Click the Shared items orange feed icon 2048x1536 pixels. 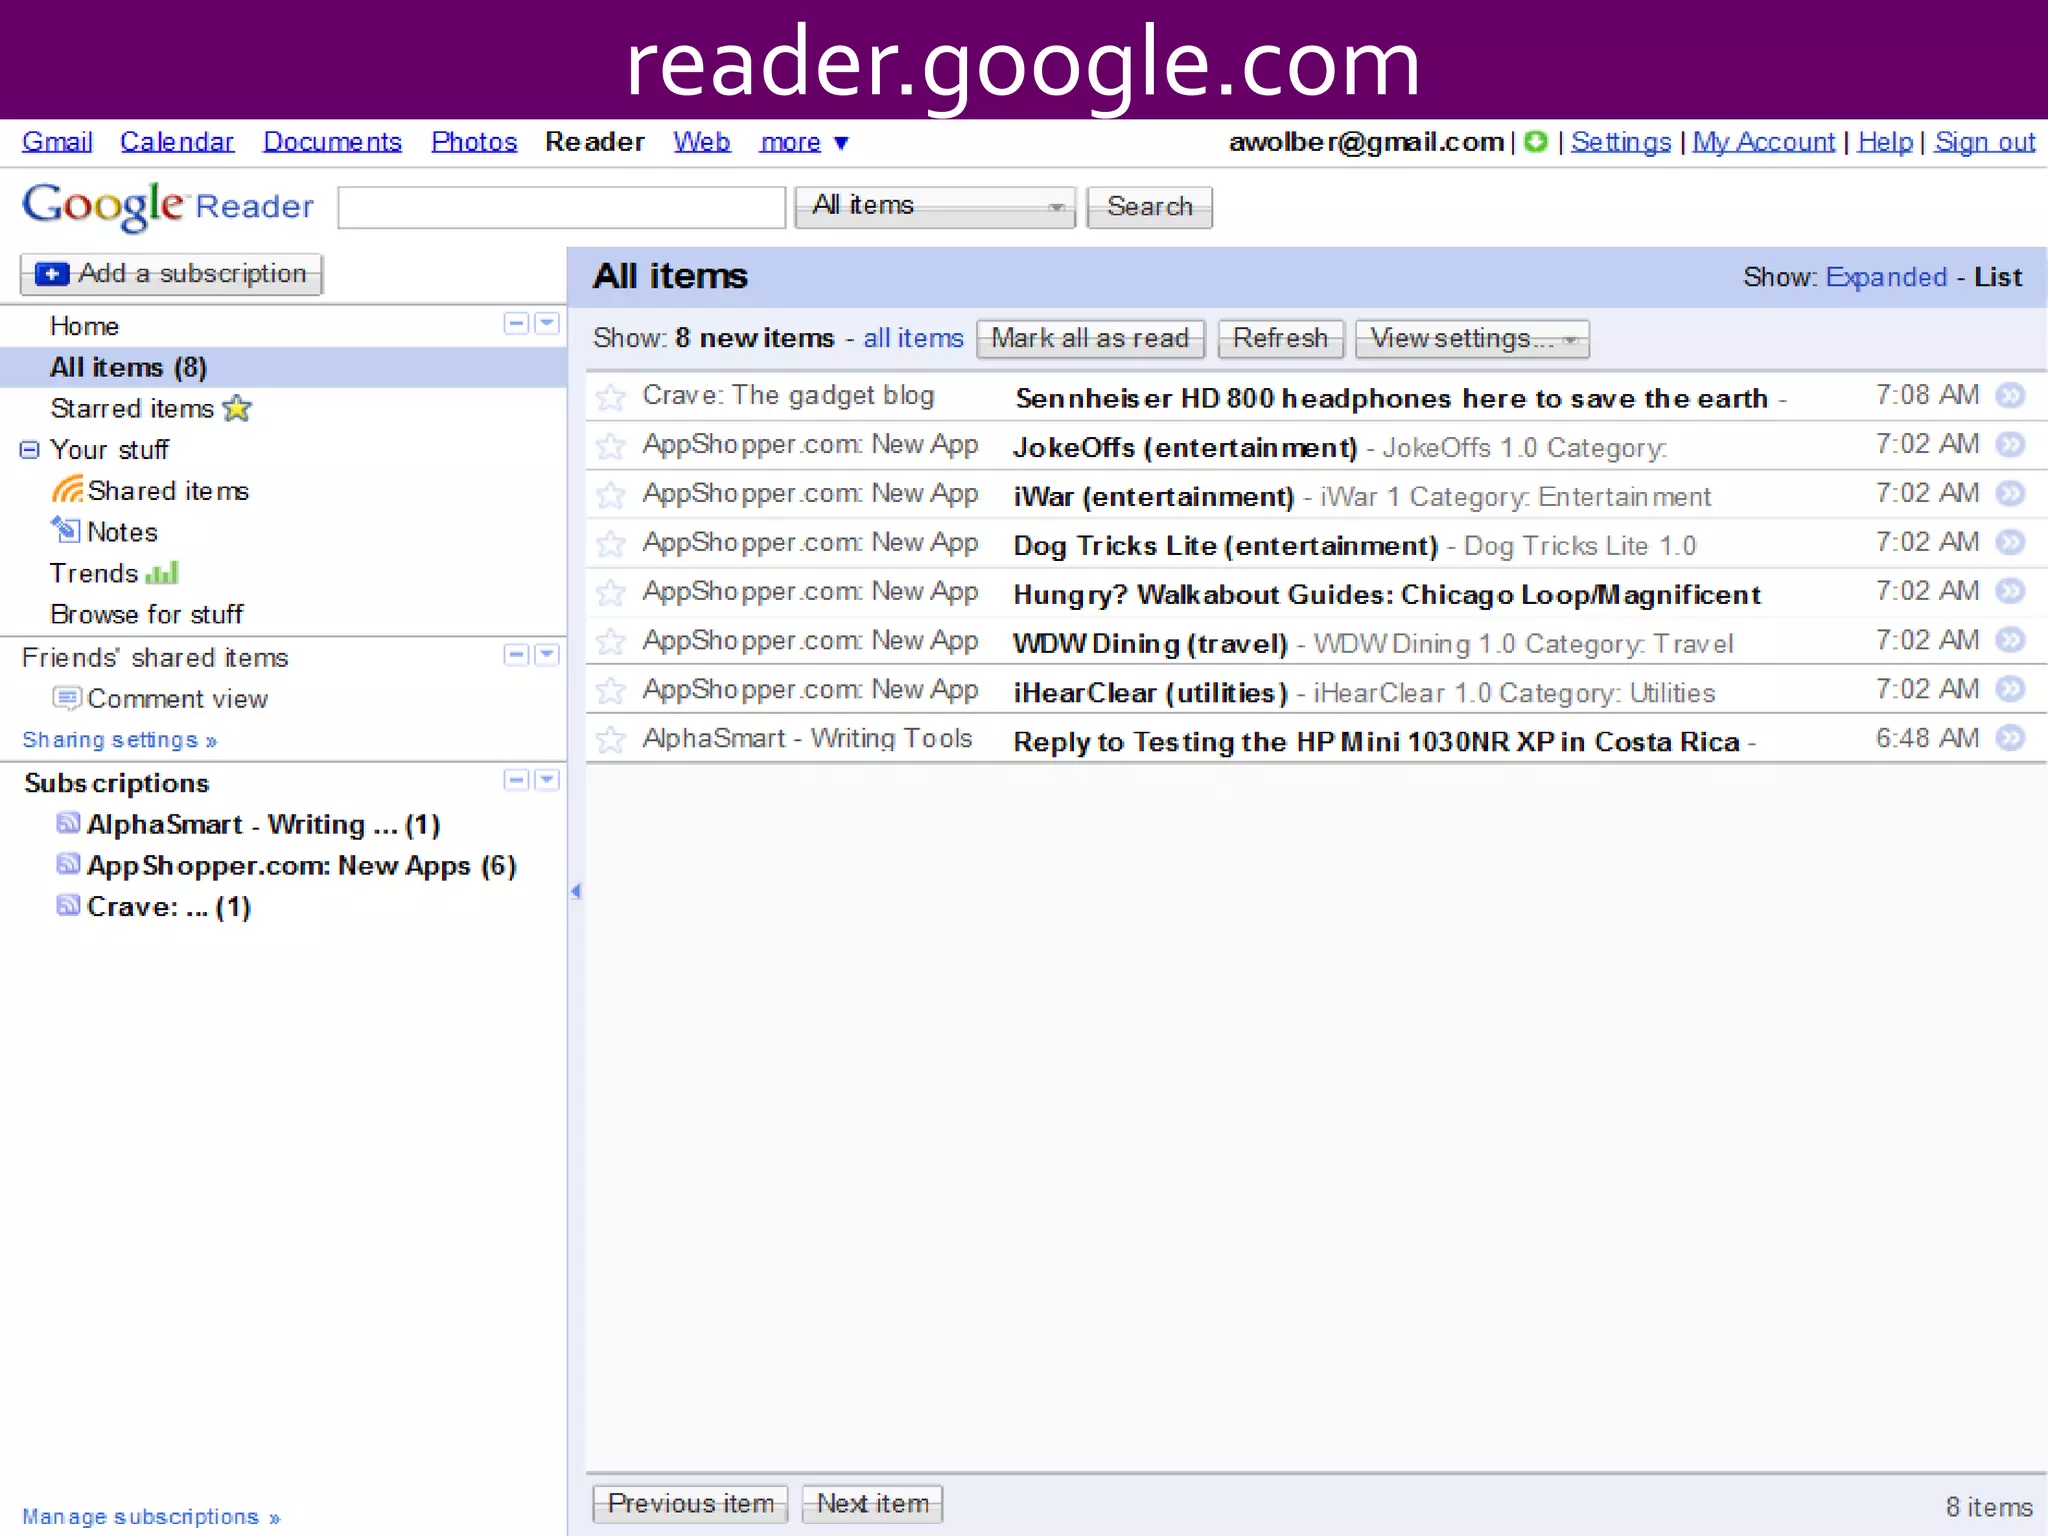coord(67,490)
